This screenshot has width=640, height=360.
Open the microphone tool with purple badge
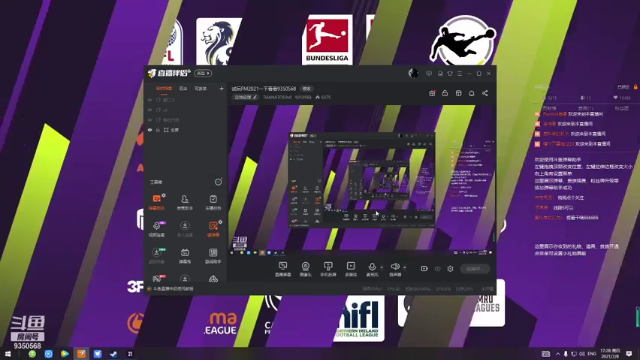(x=157, y=229)
